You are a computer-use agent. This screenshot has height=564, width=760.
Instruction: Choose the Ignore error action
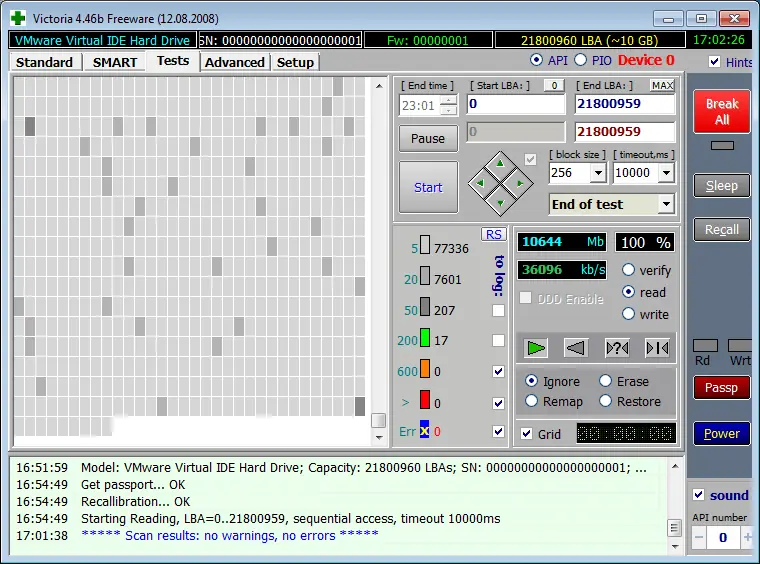tap(531, 381)
